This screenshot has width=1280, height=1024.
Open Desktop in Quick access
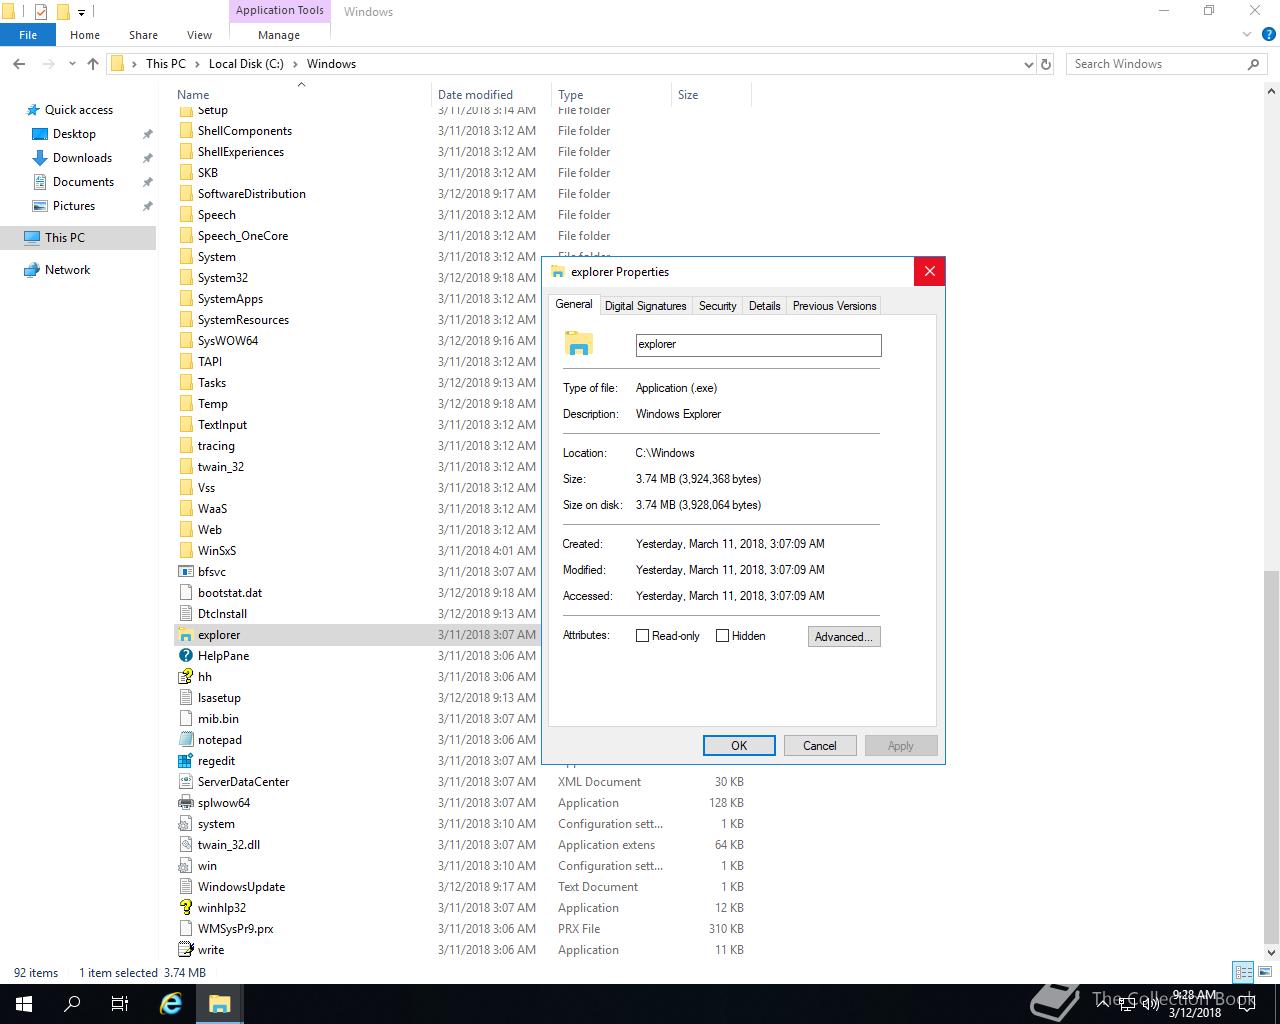[x=74, y=134]
